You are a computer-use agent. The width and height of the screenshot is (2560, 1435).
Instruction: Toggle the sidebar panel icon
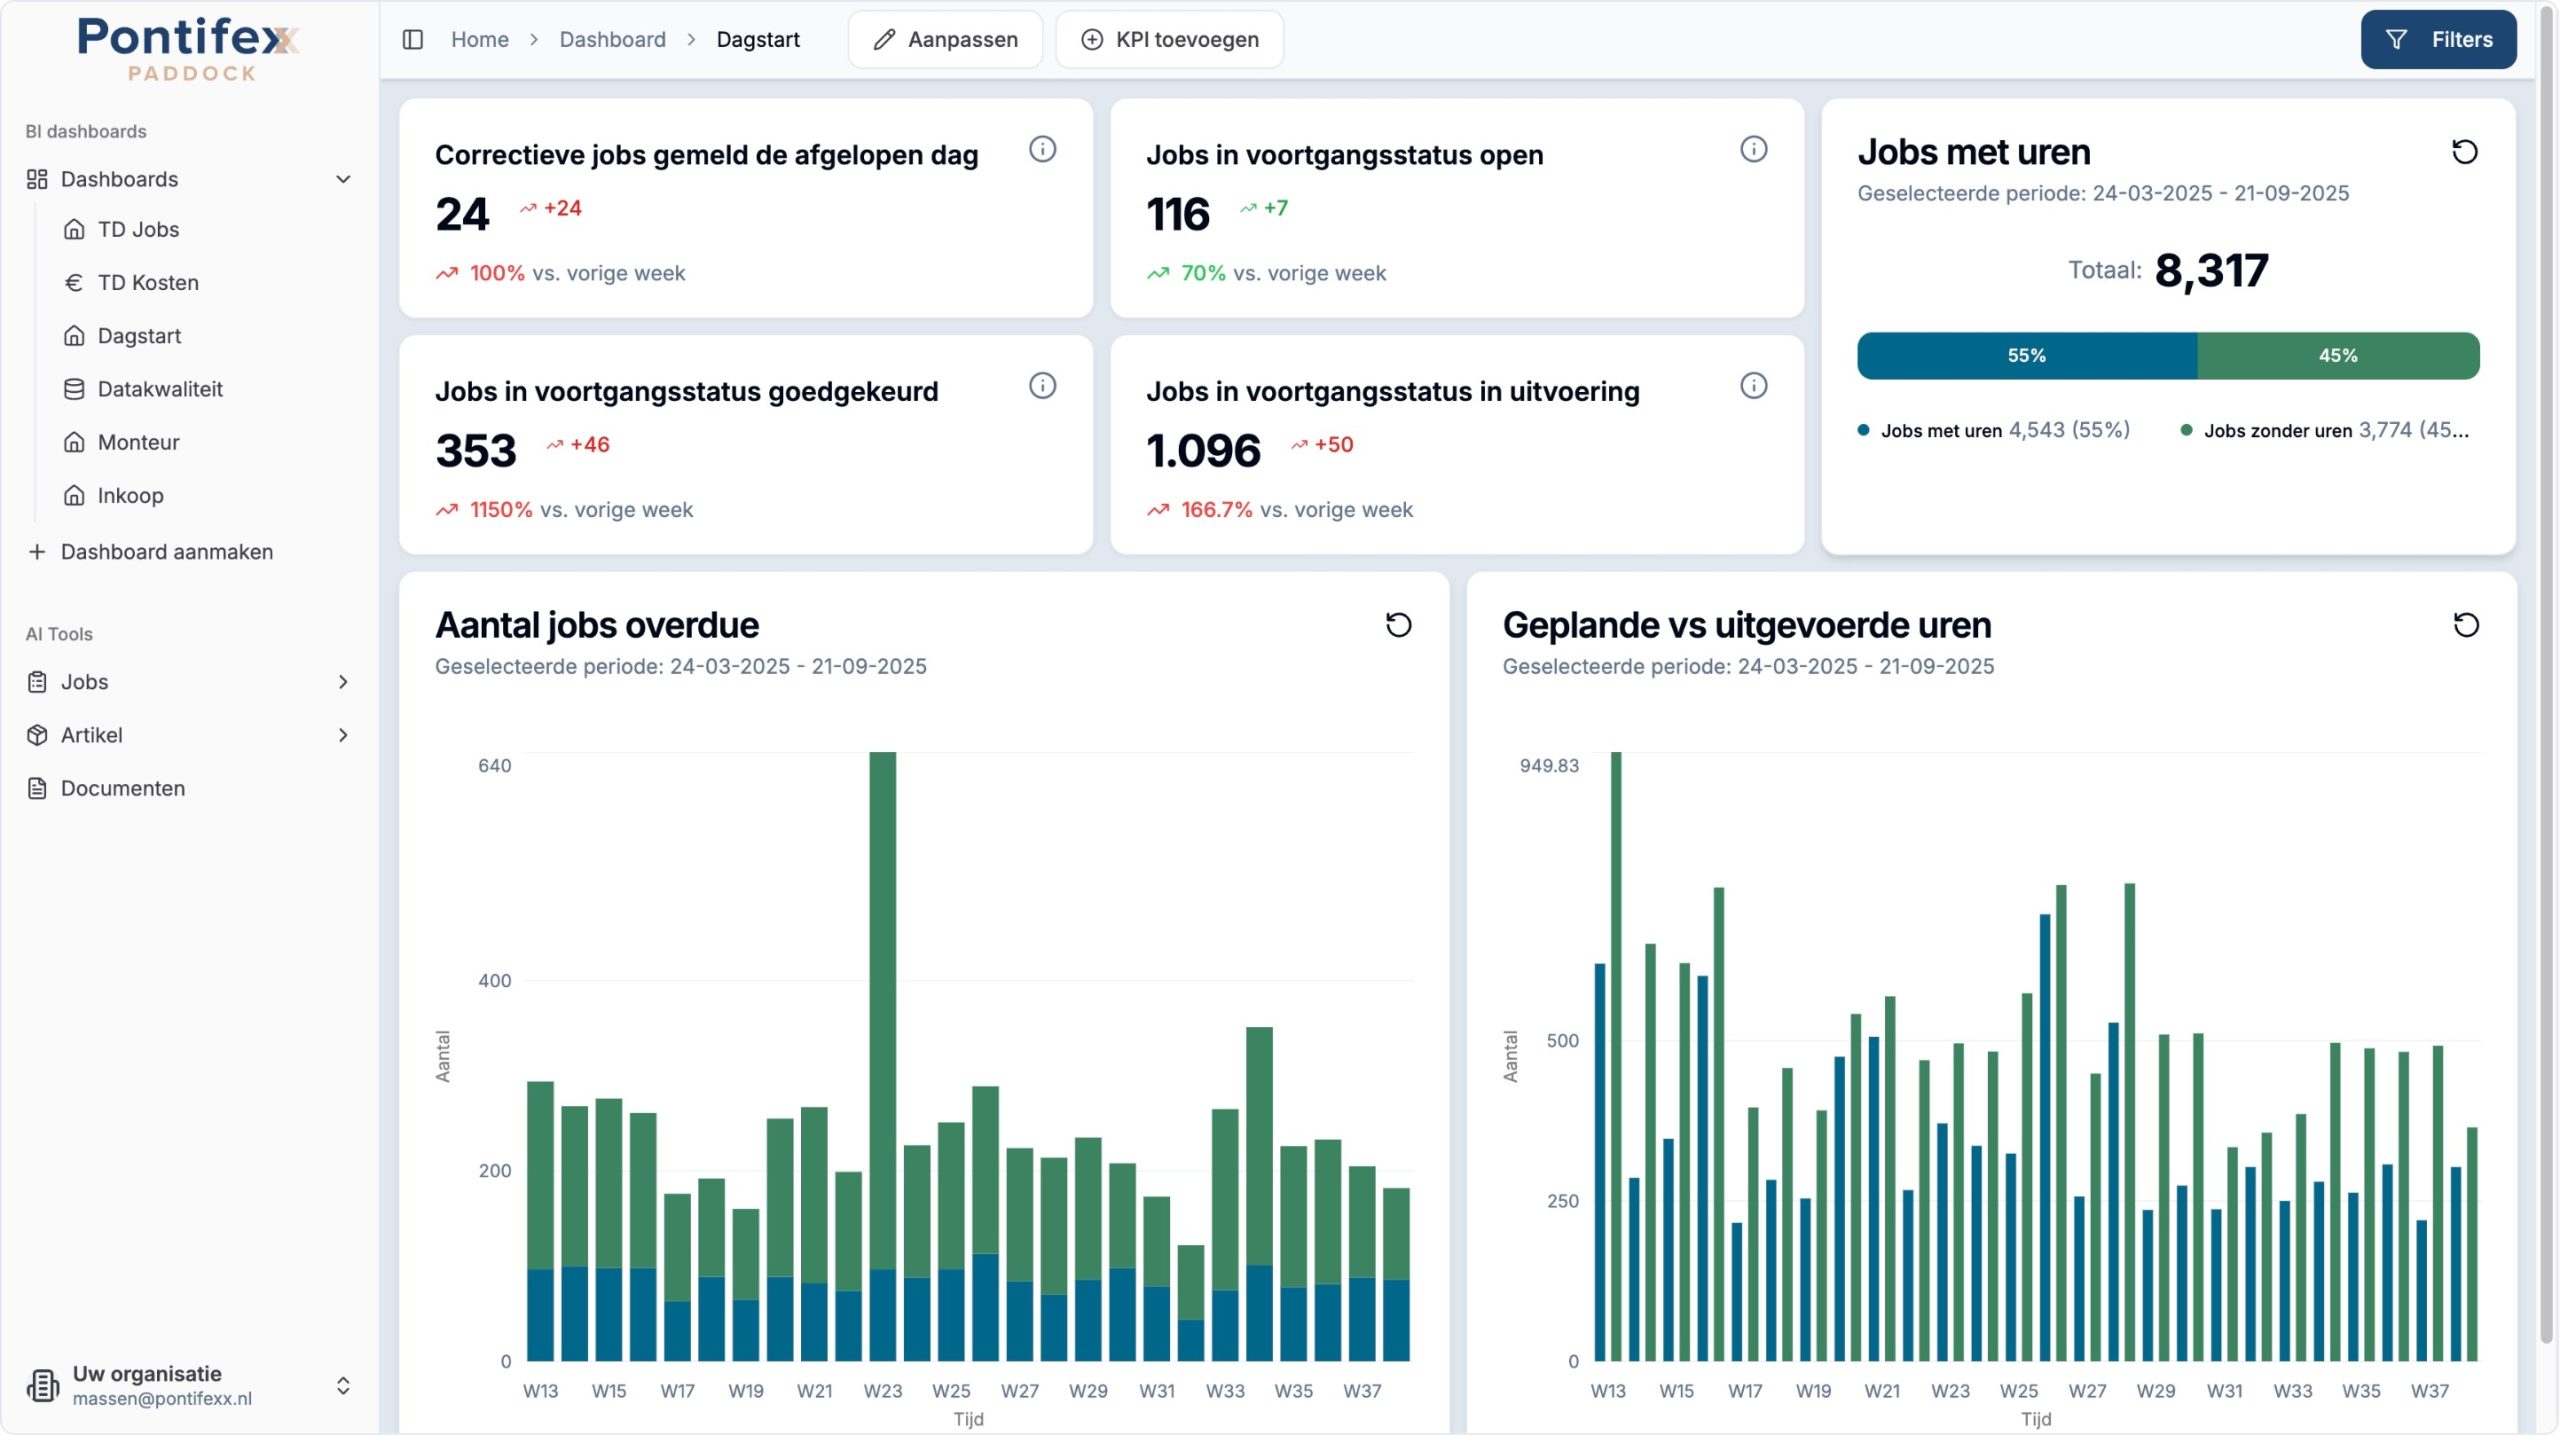413,39
